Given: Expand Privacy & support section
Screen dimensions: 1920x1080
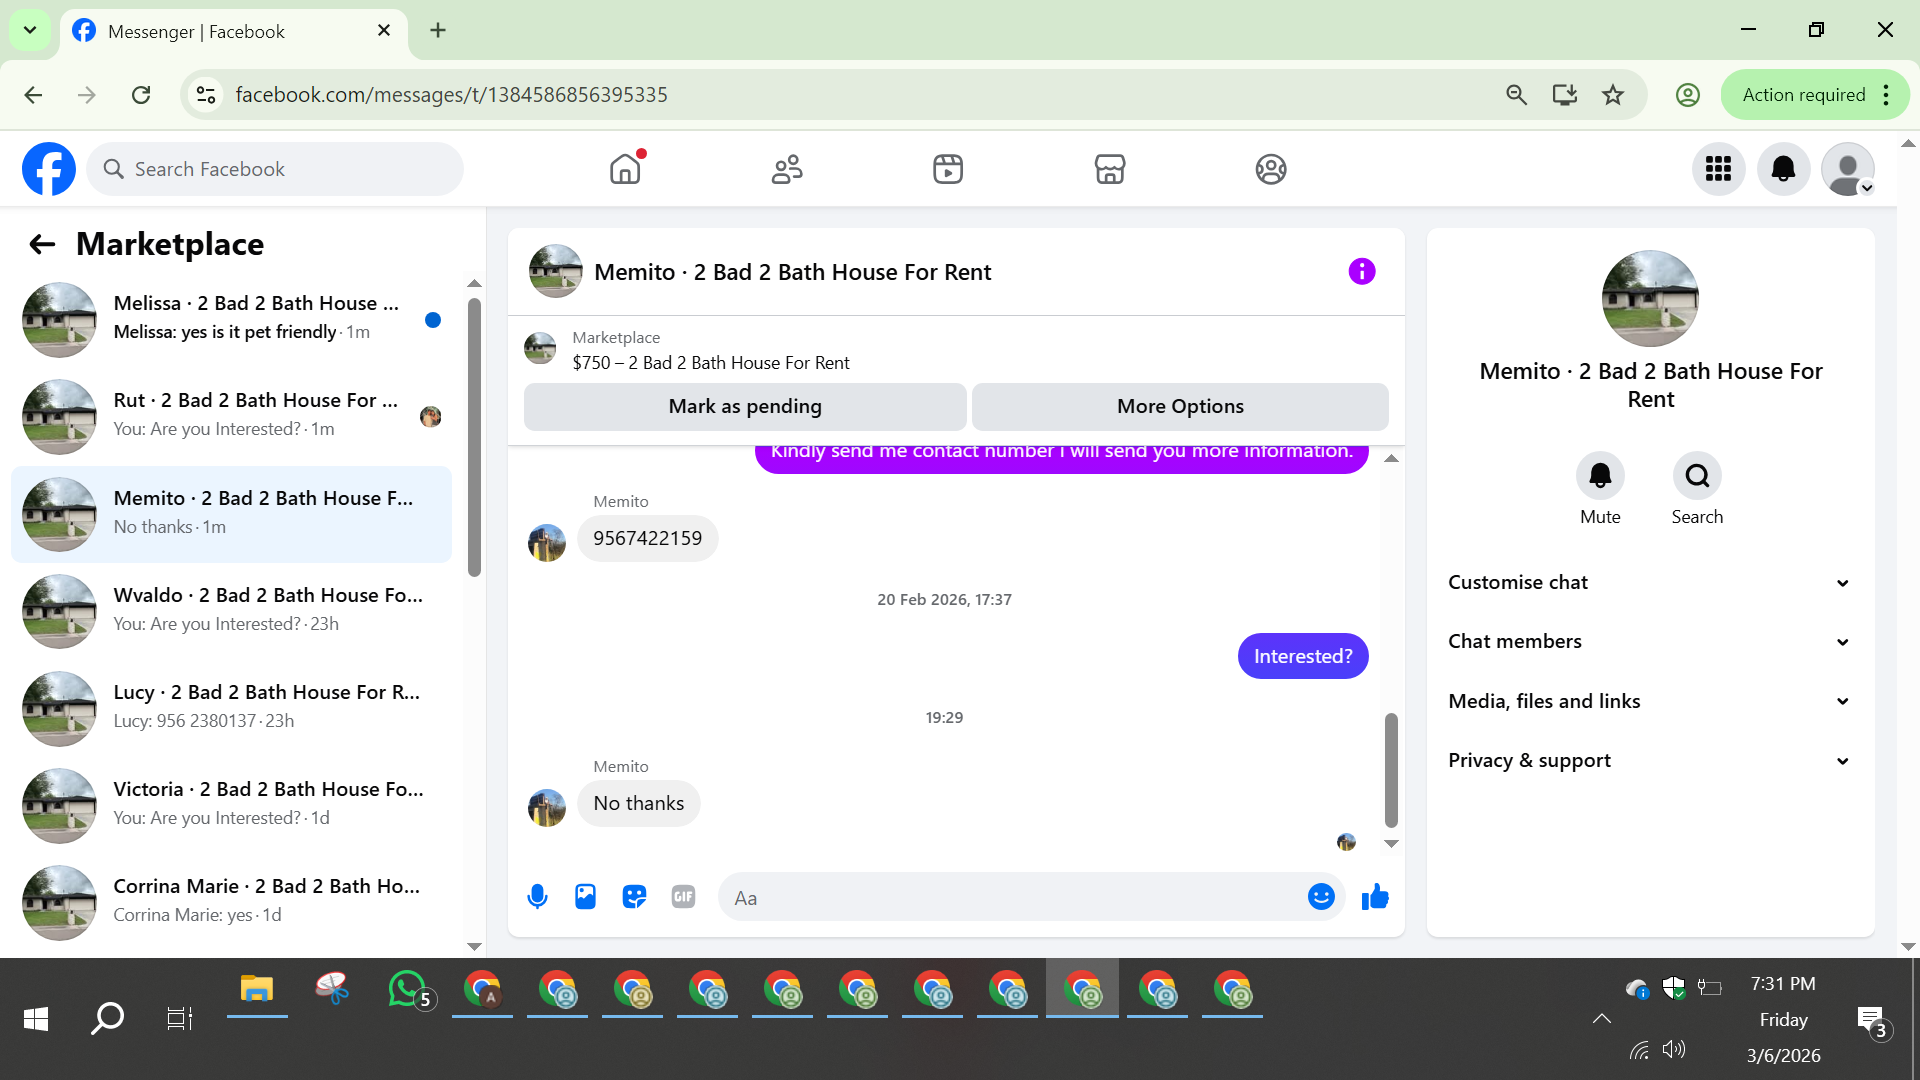Looking at the screenshot, I should point(1650,760).
